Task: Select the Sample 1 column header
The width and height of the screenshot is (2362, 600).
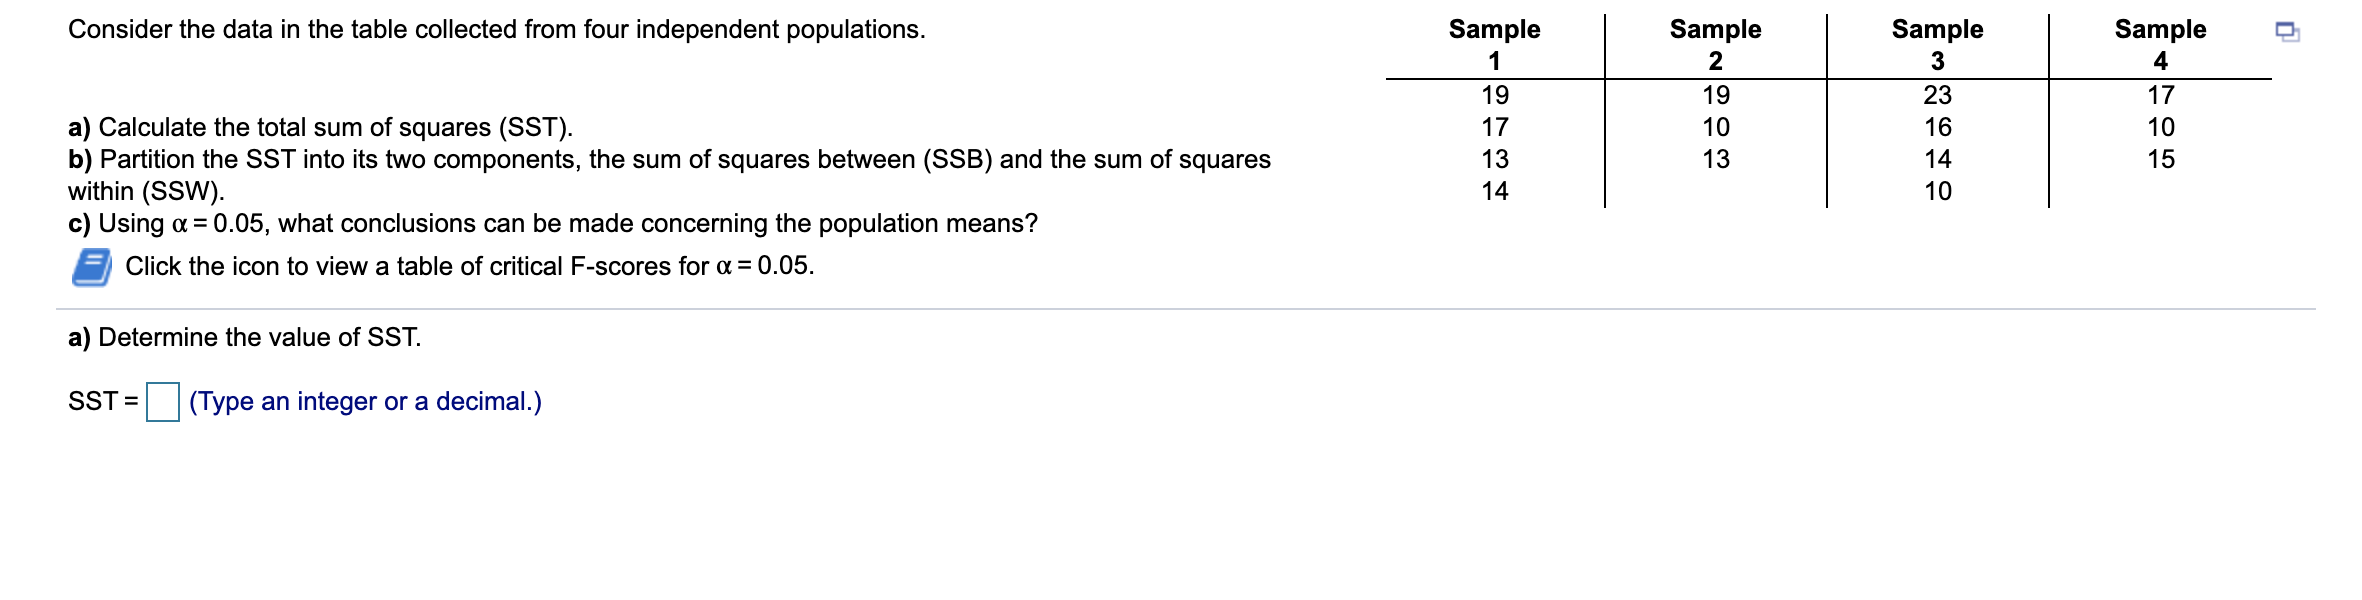Action: 1494,45
